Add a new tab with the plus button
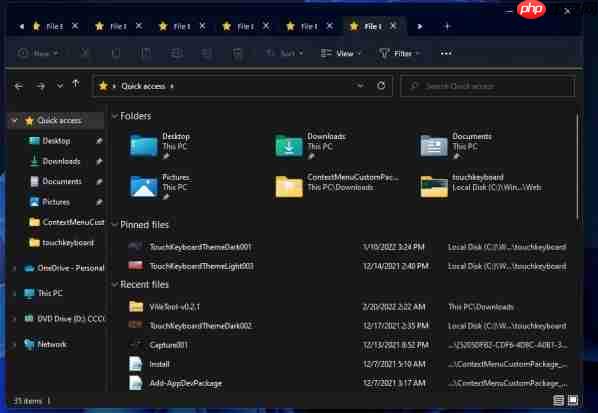598x413 pixels. click(x=447, y=26)
